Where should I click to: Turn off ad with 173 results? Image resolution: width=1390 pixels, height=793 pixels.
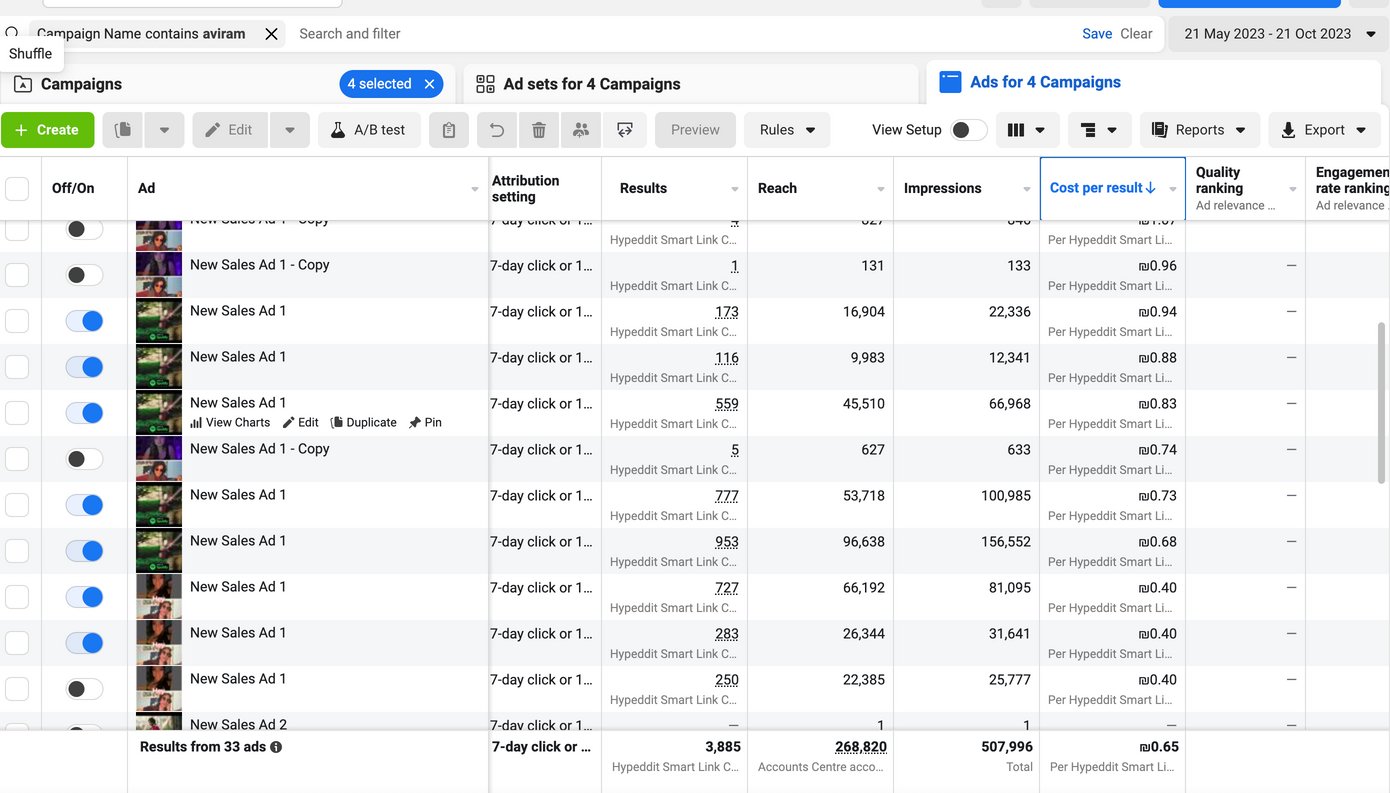[84, 321]
